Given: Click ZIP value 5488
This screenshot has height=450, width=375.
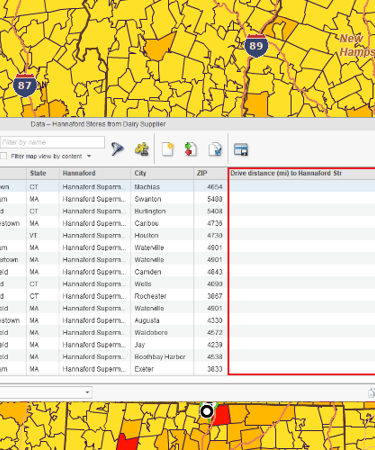Looking at the screenshot, I should tap(215, 199).
